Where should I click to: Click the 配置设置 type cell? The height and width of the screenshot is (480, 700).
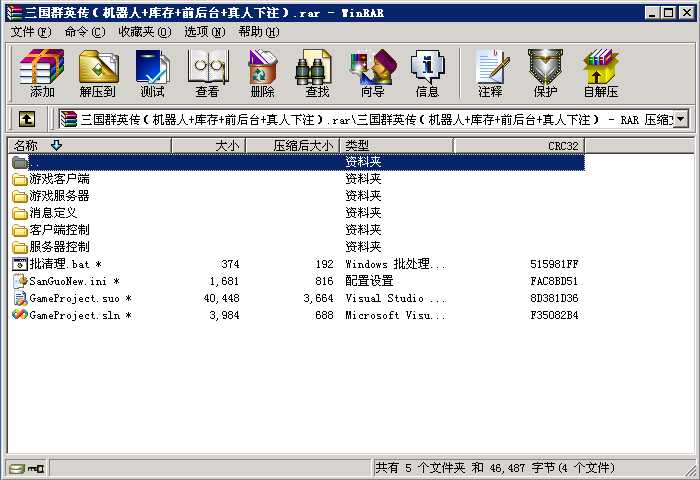369,281
